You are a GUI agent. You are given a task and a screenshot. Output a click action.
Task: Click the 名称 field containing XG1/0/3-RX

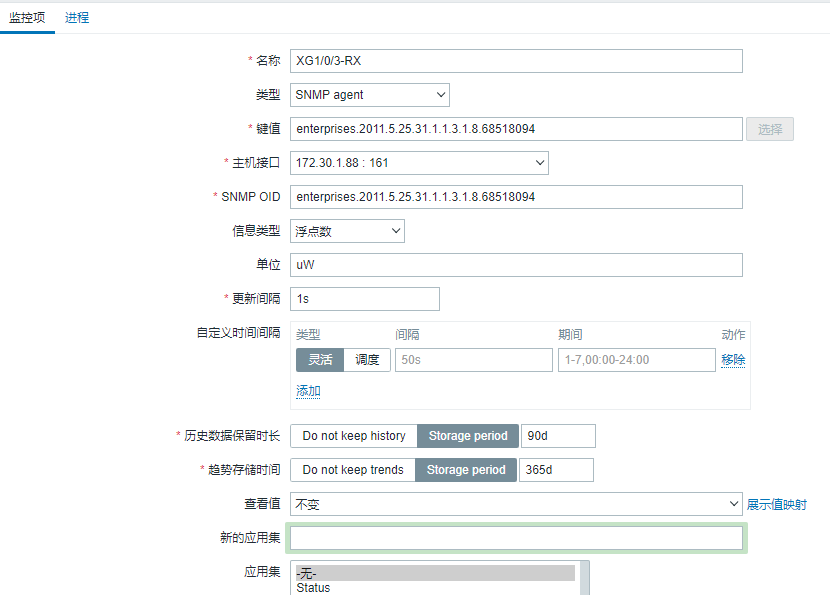click(x=516, y=61)
